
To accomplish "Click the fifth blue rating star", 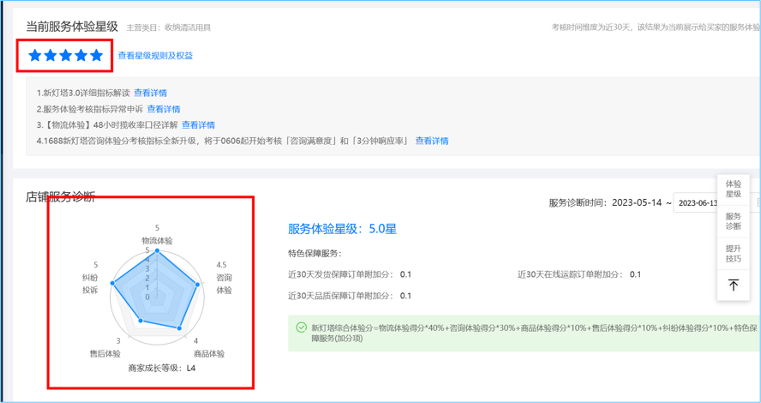I will pyautogui.click(x=96, y=55).
